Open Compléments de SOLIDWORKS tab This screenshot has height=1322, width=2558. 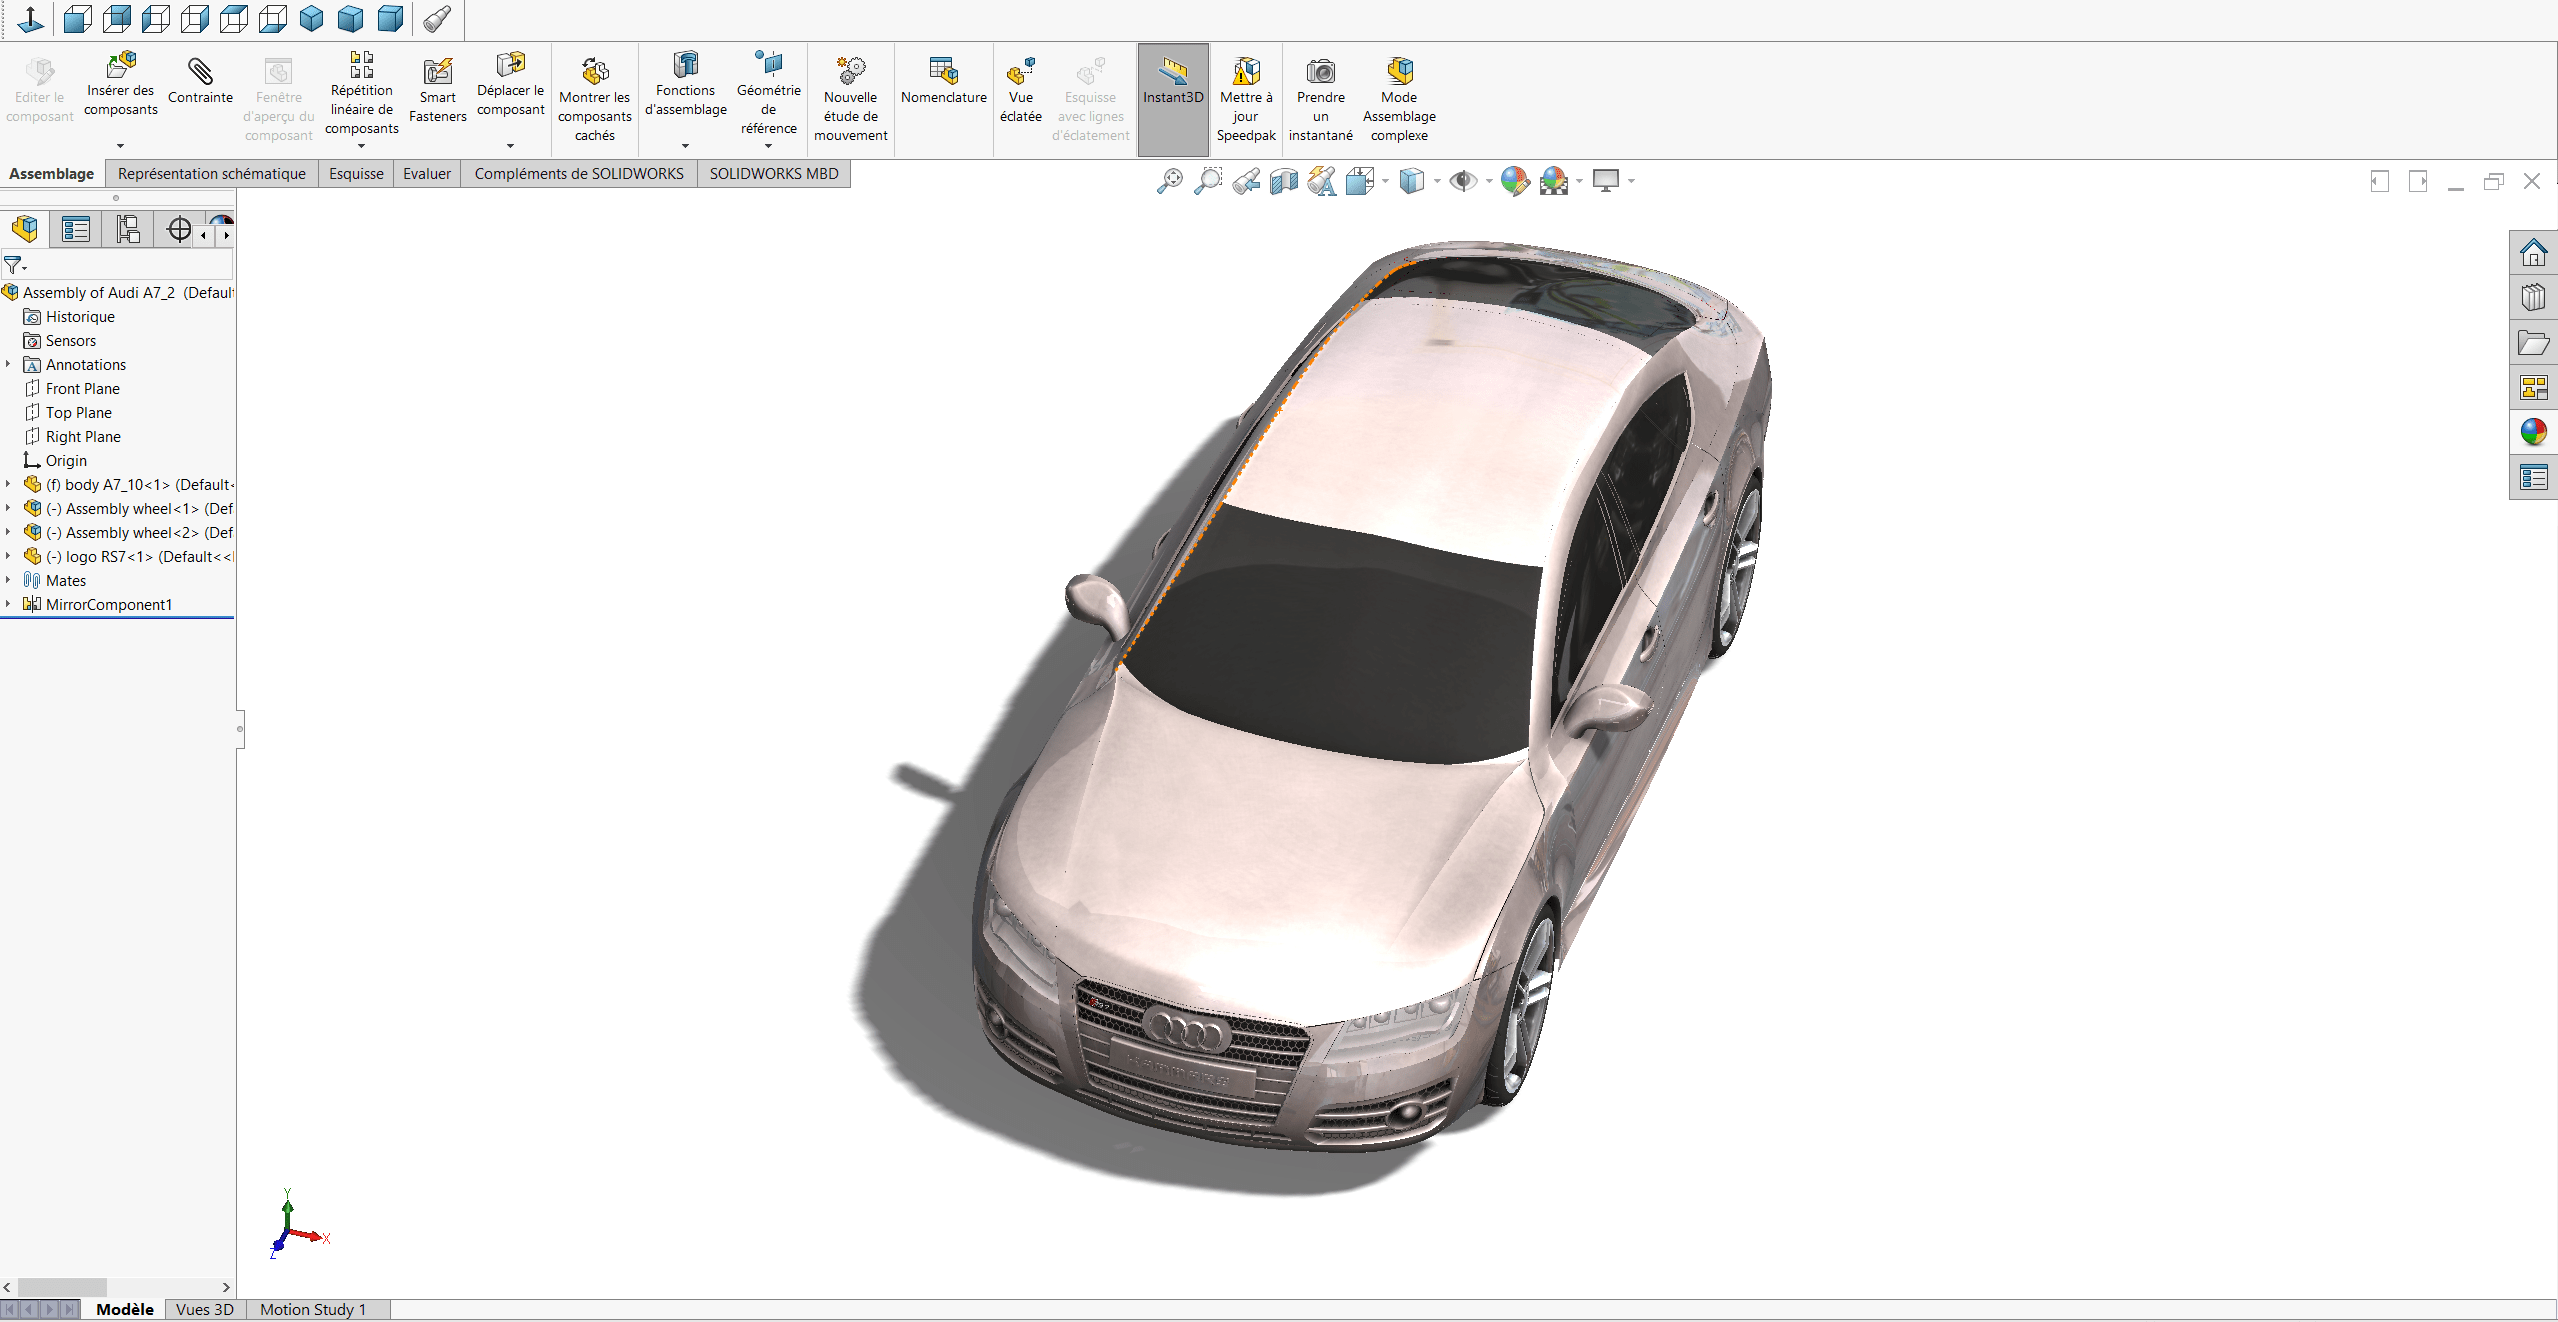(x=579, y=174)
